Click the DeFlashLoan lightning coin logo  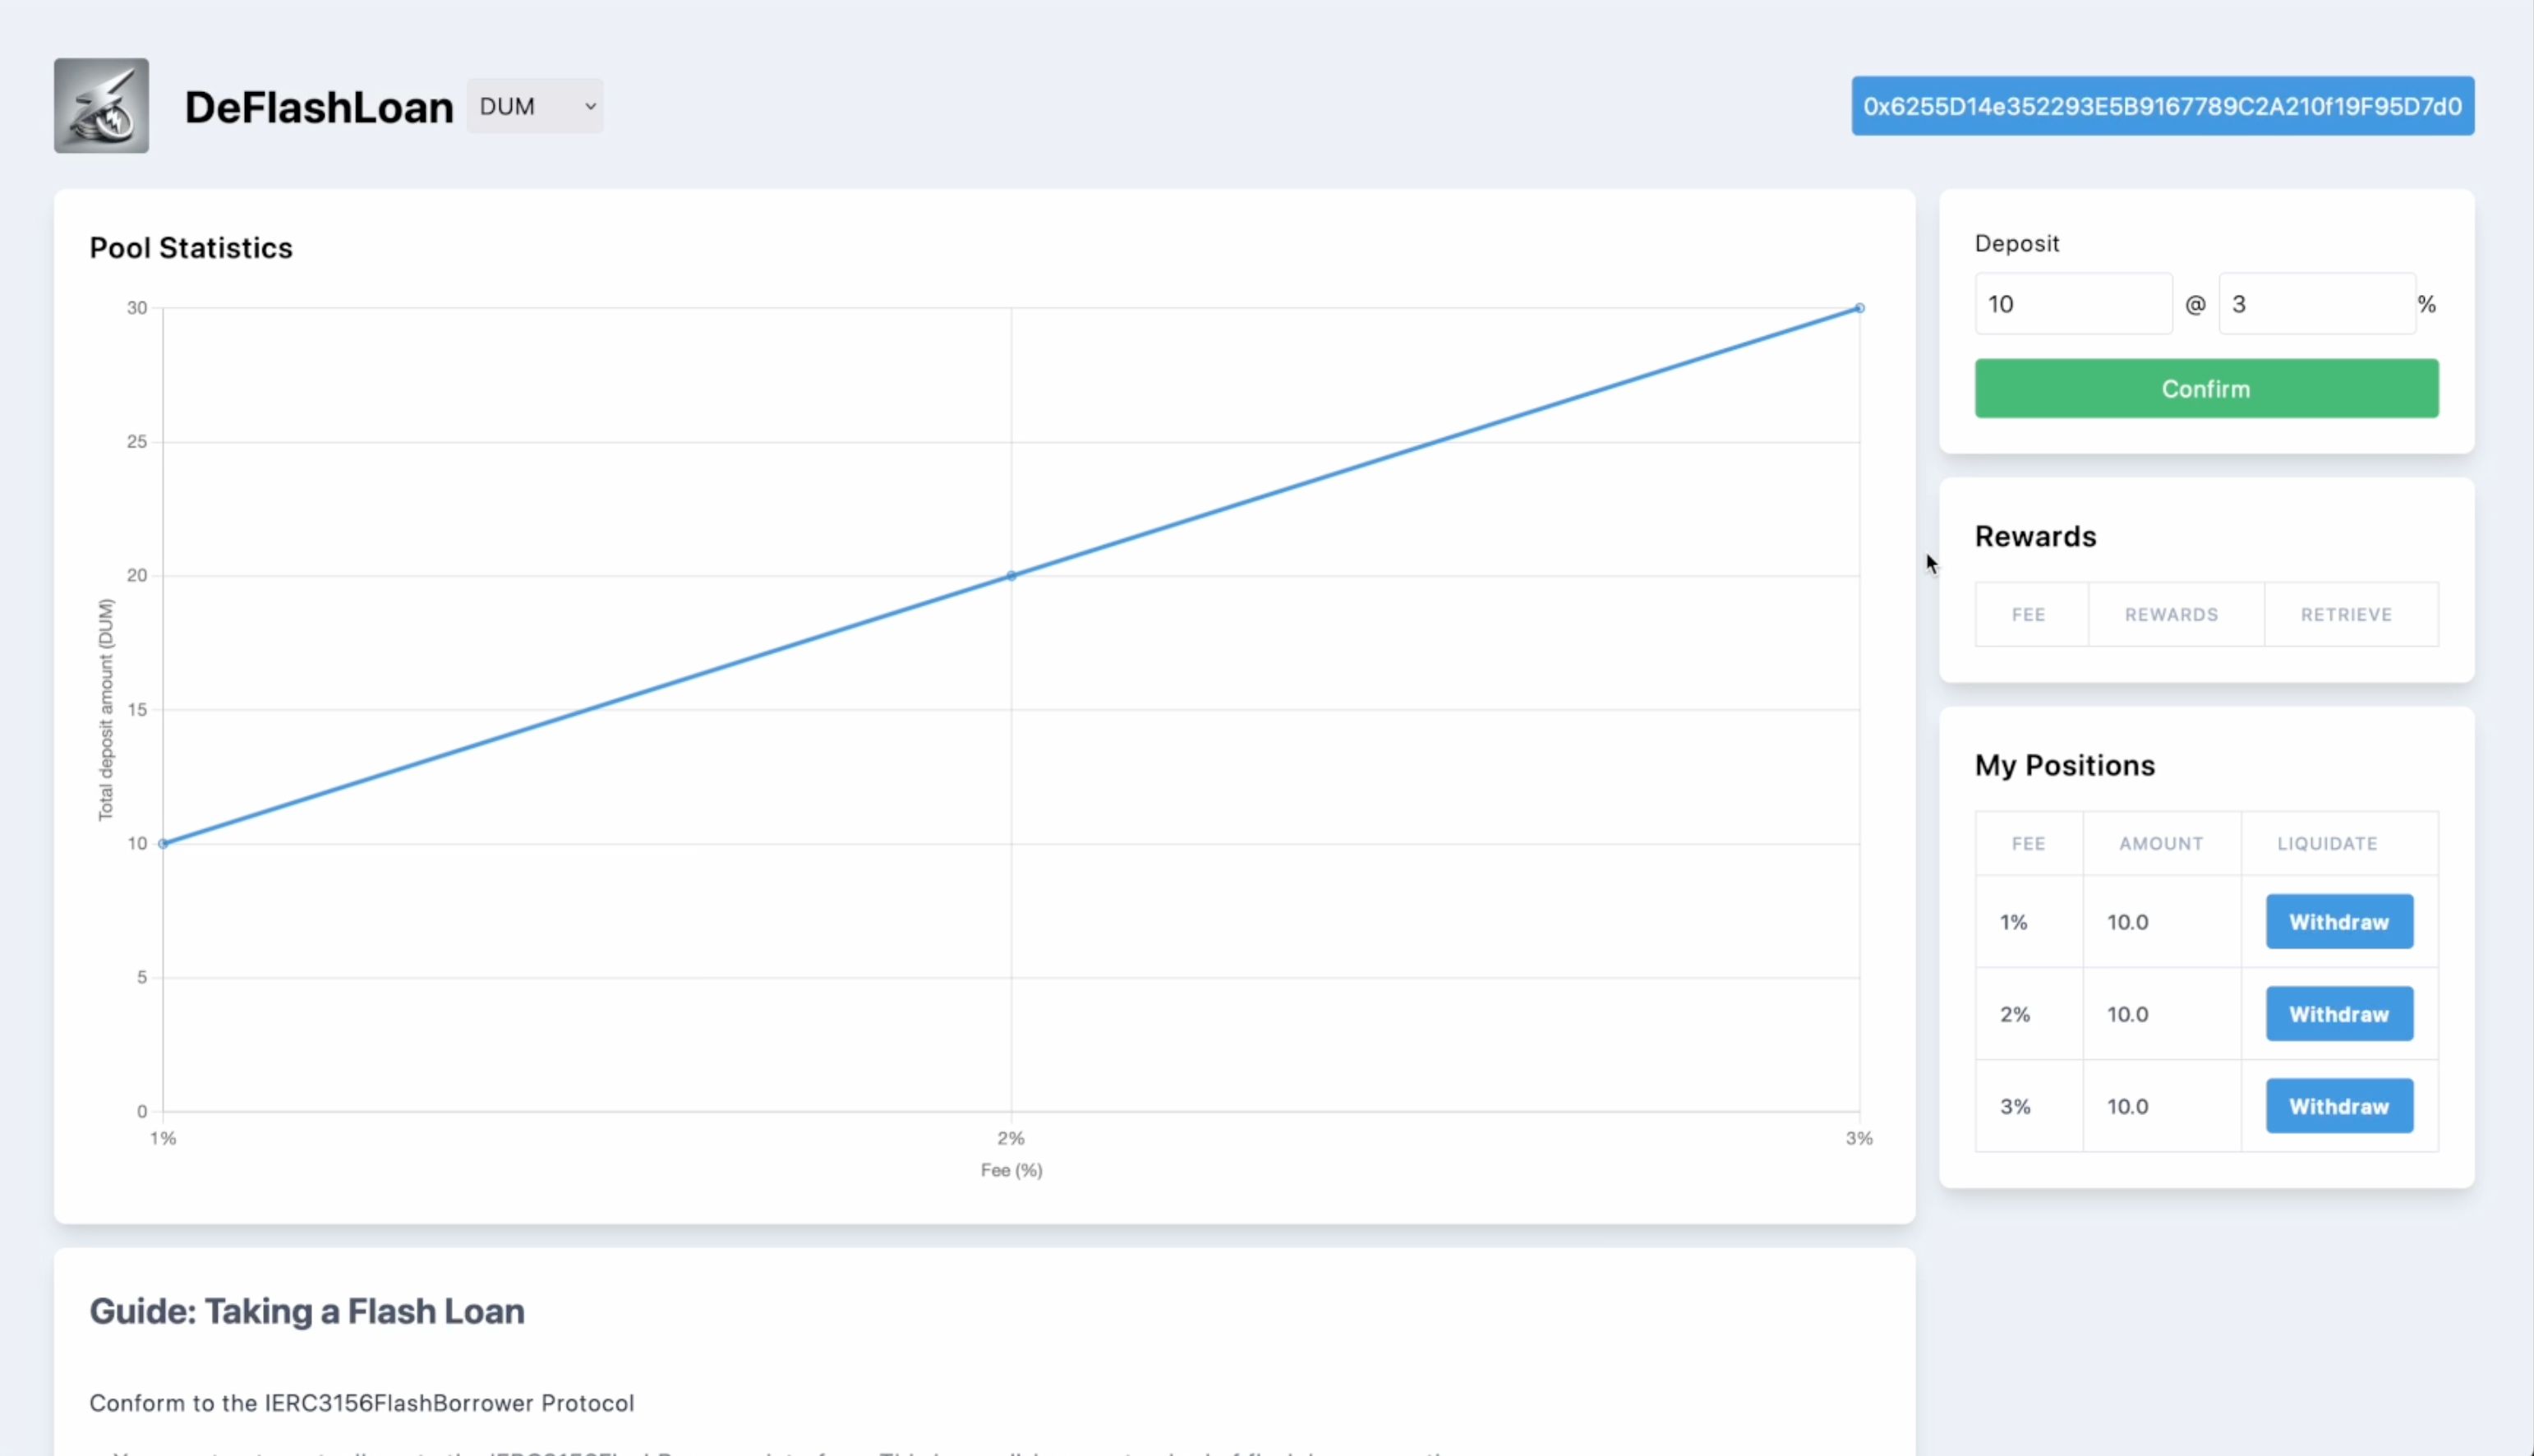(101, 105)
